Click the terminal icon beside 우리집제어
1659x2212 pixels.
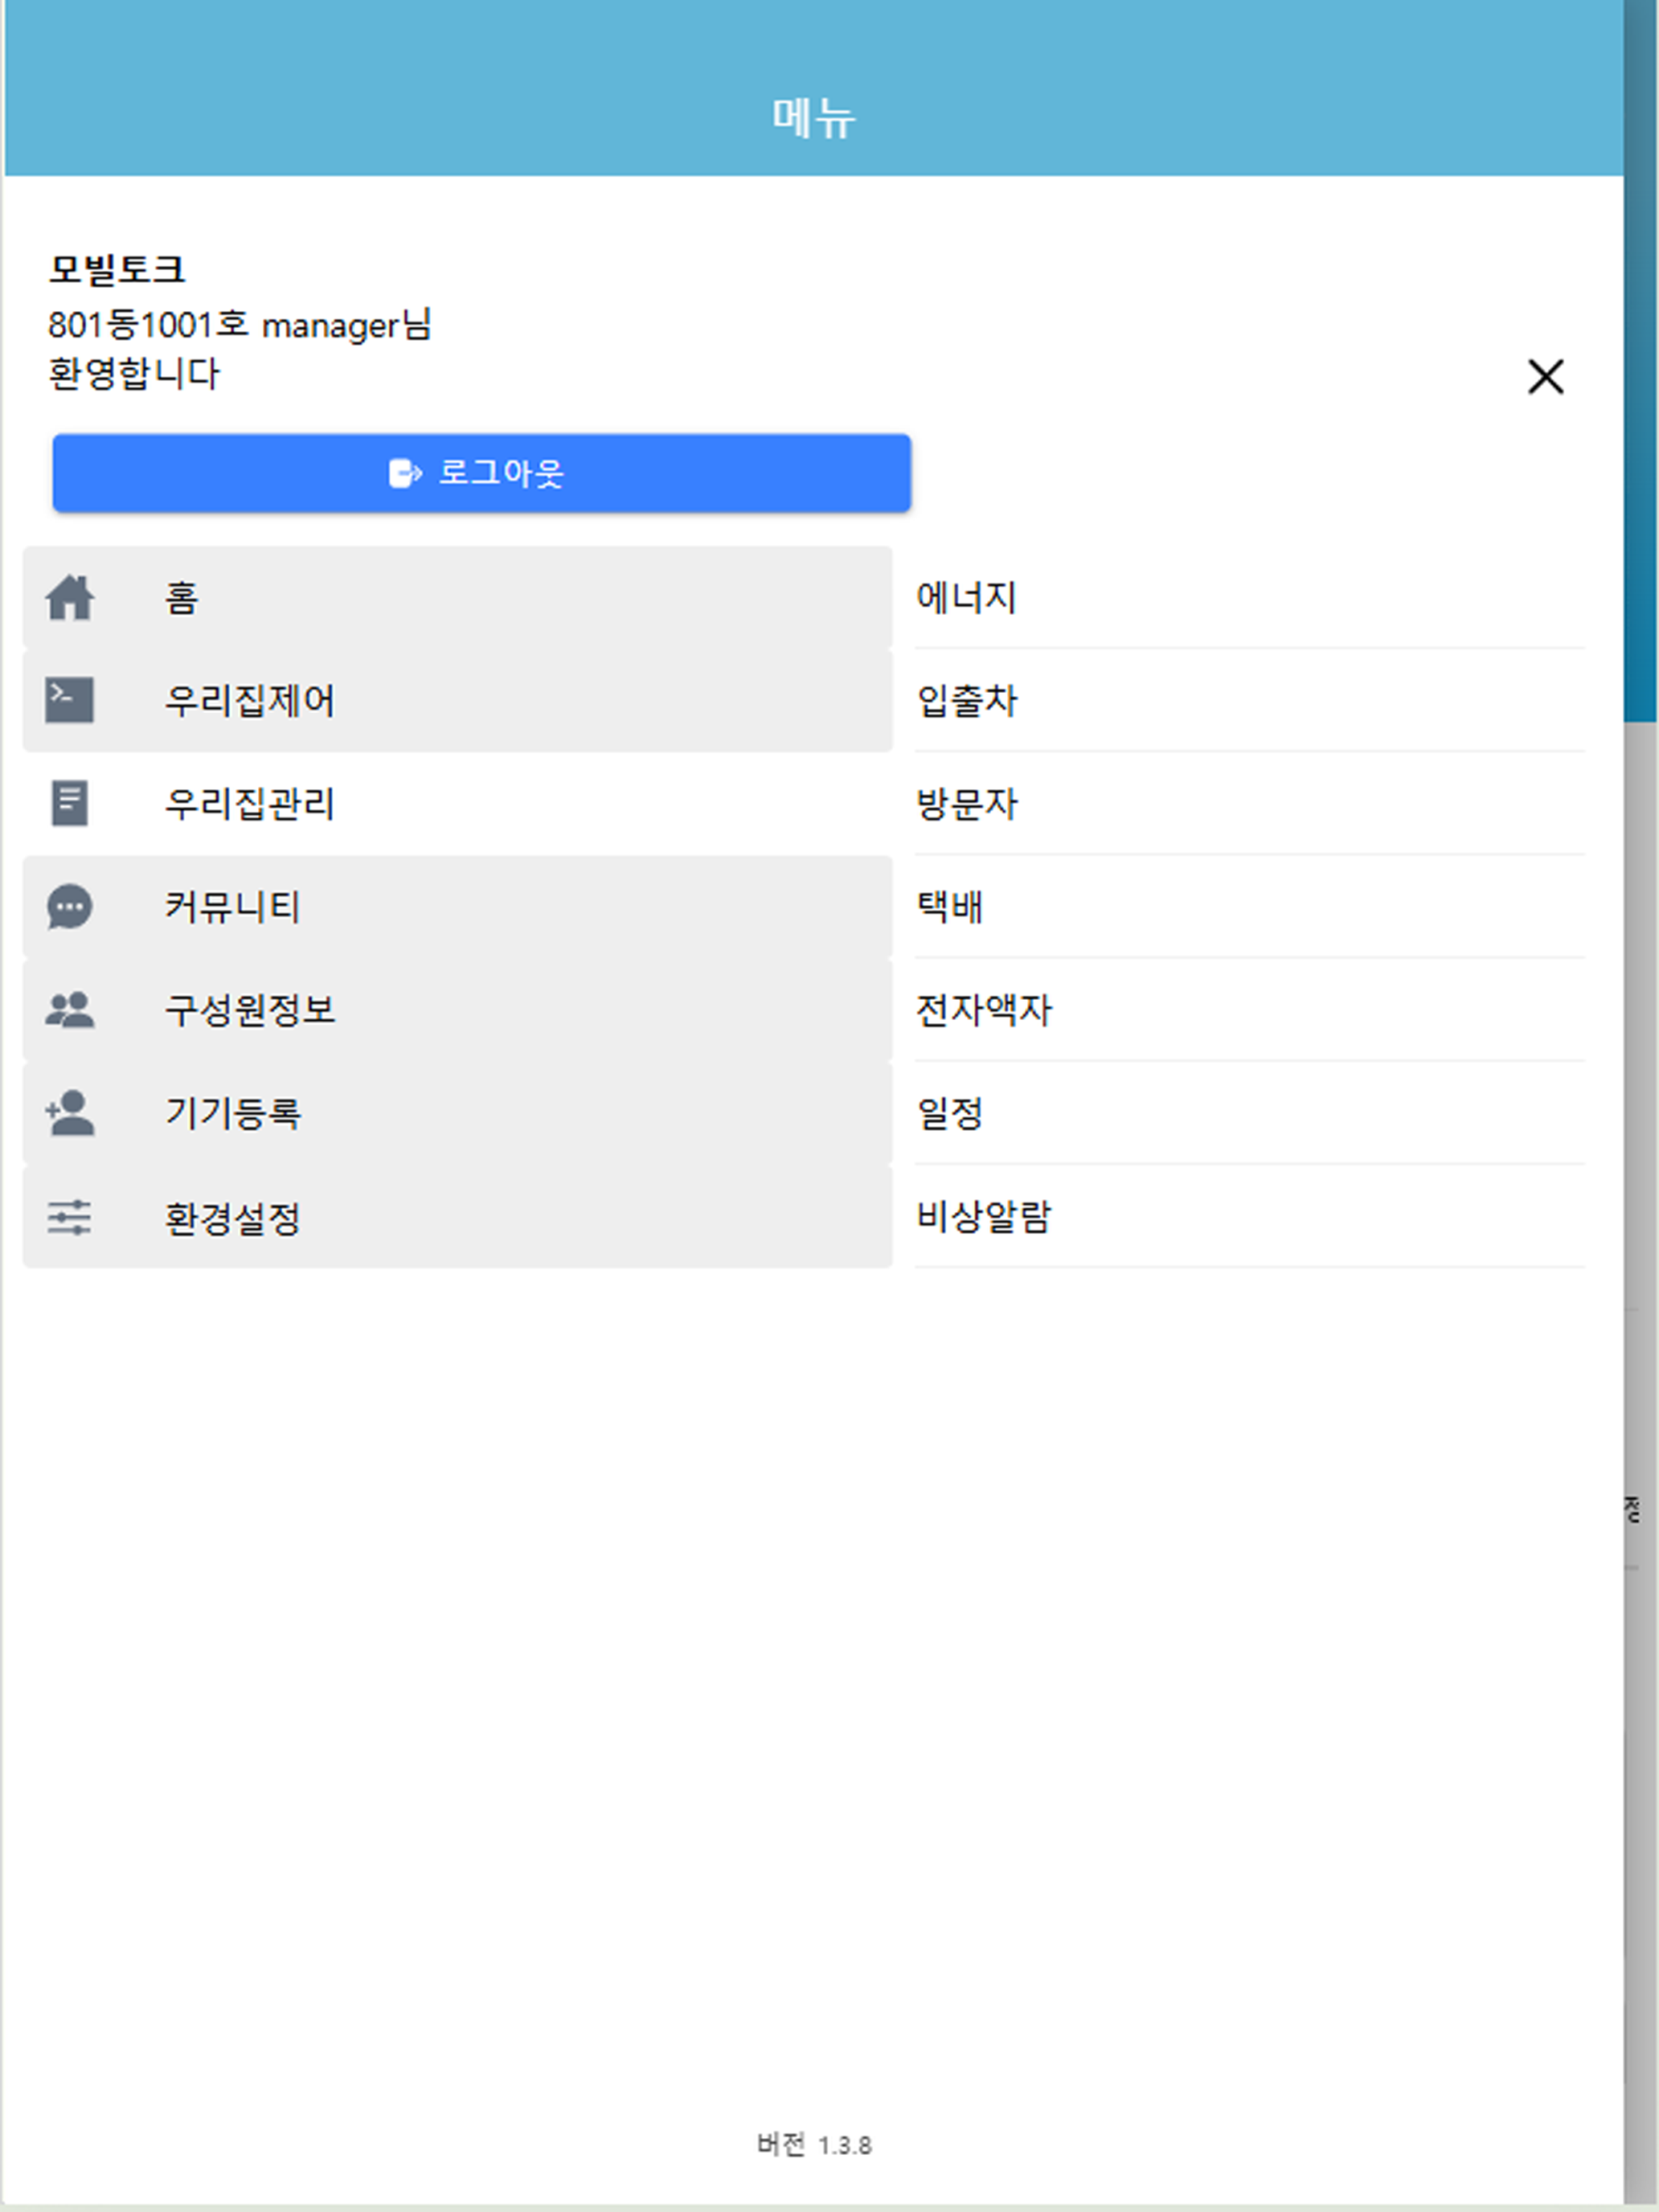(69, 700)
